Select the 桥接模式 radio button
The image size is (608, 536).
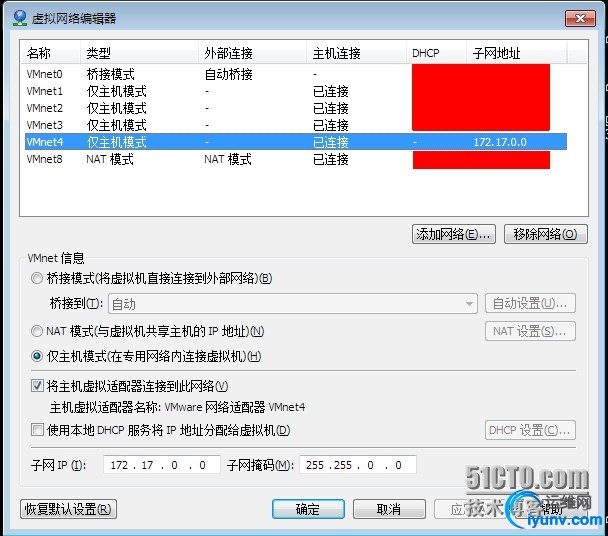coord(37,278)
